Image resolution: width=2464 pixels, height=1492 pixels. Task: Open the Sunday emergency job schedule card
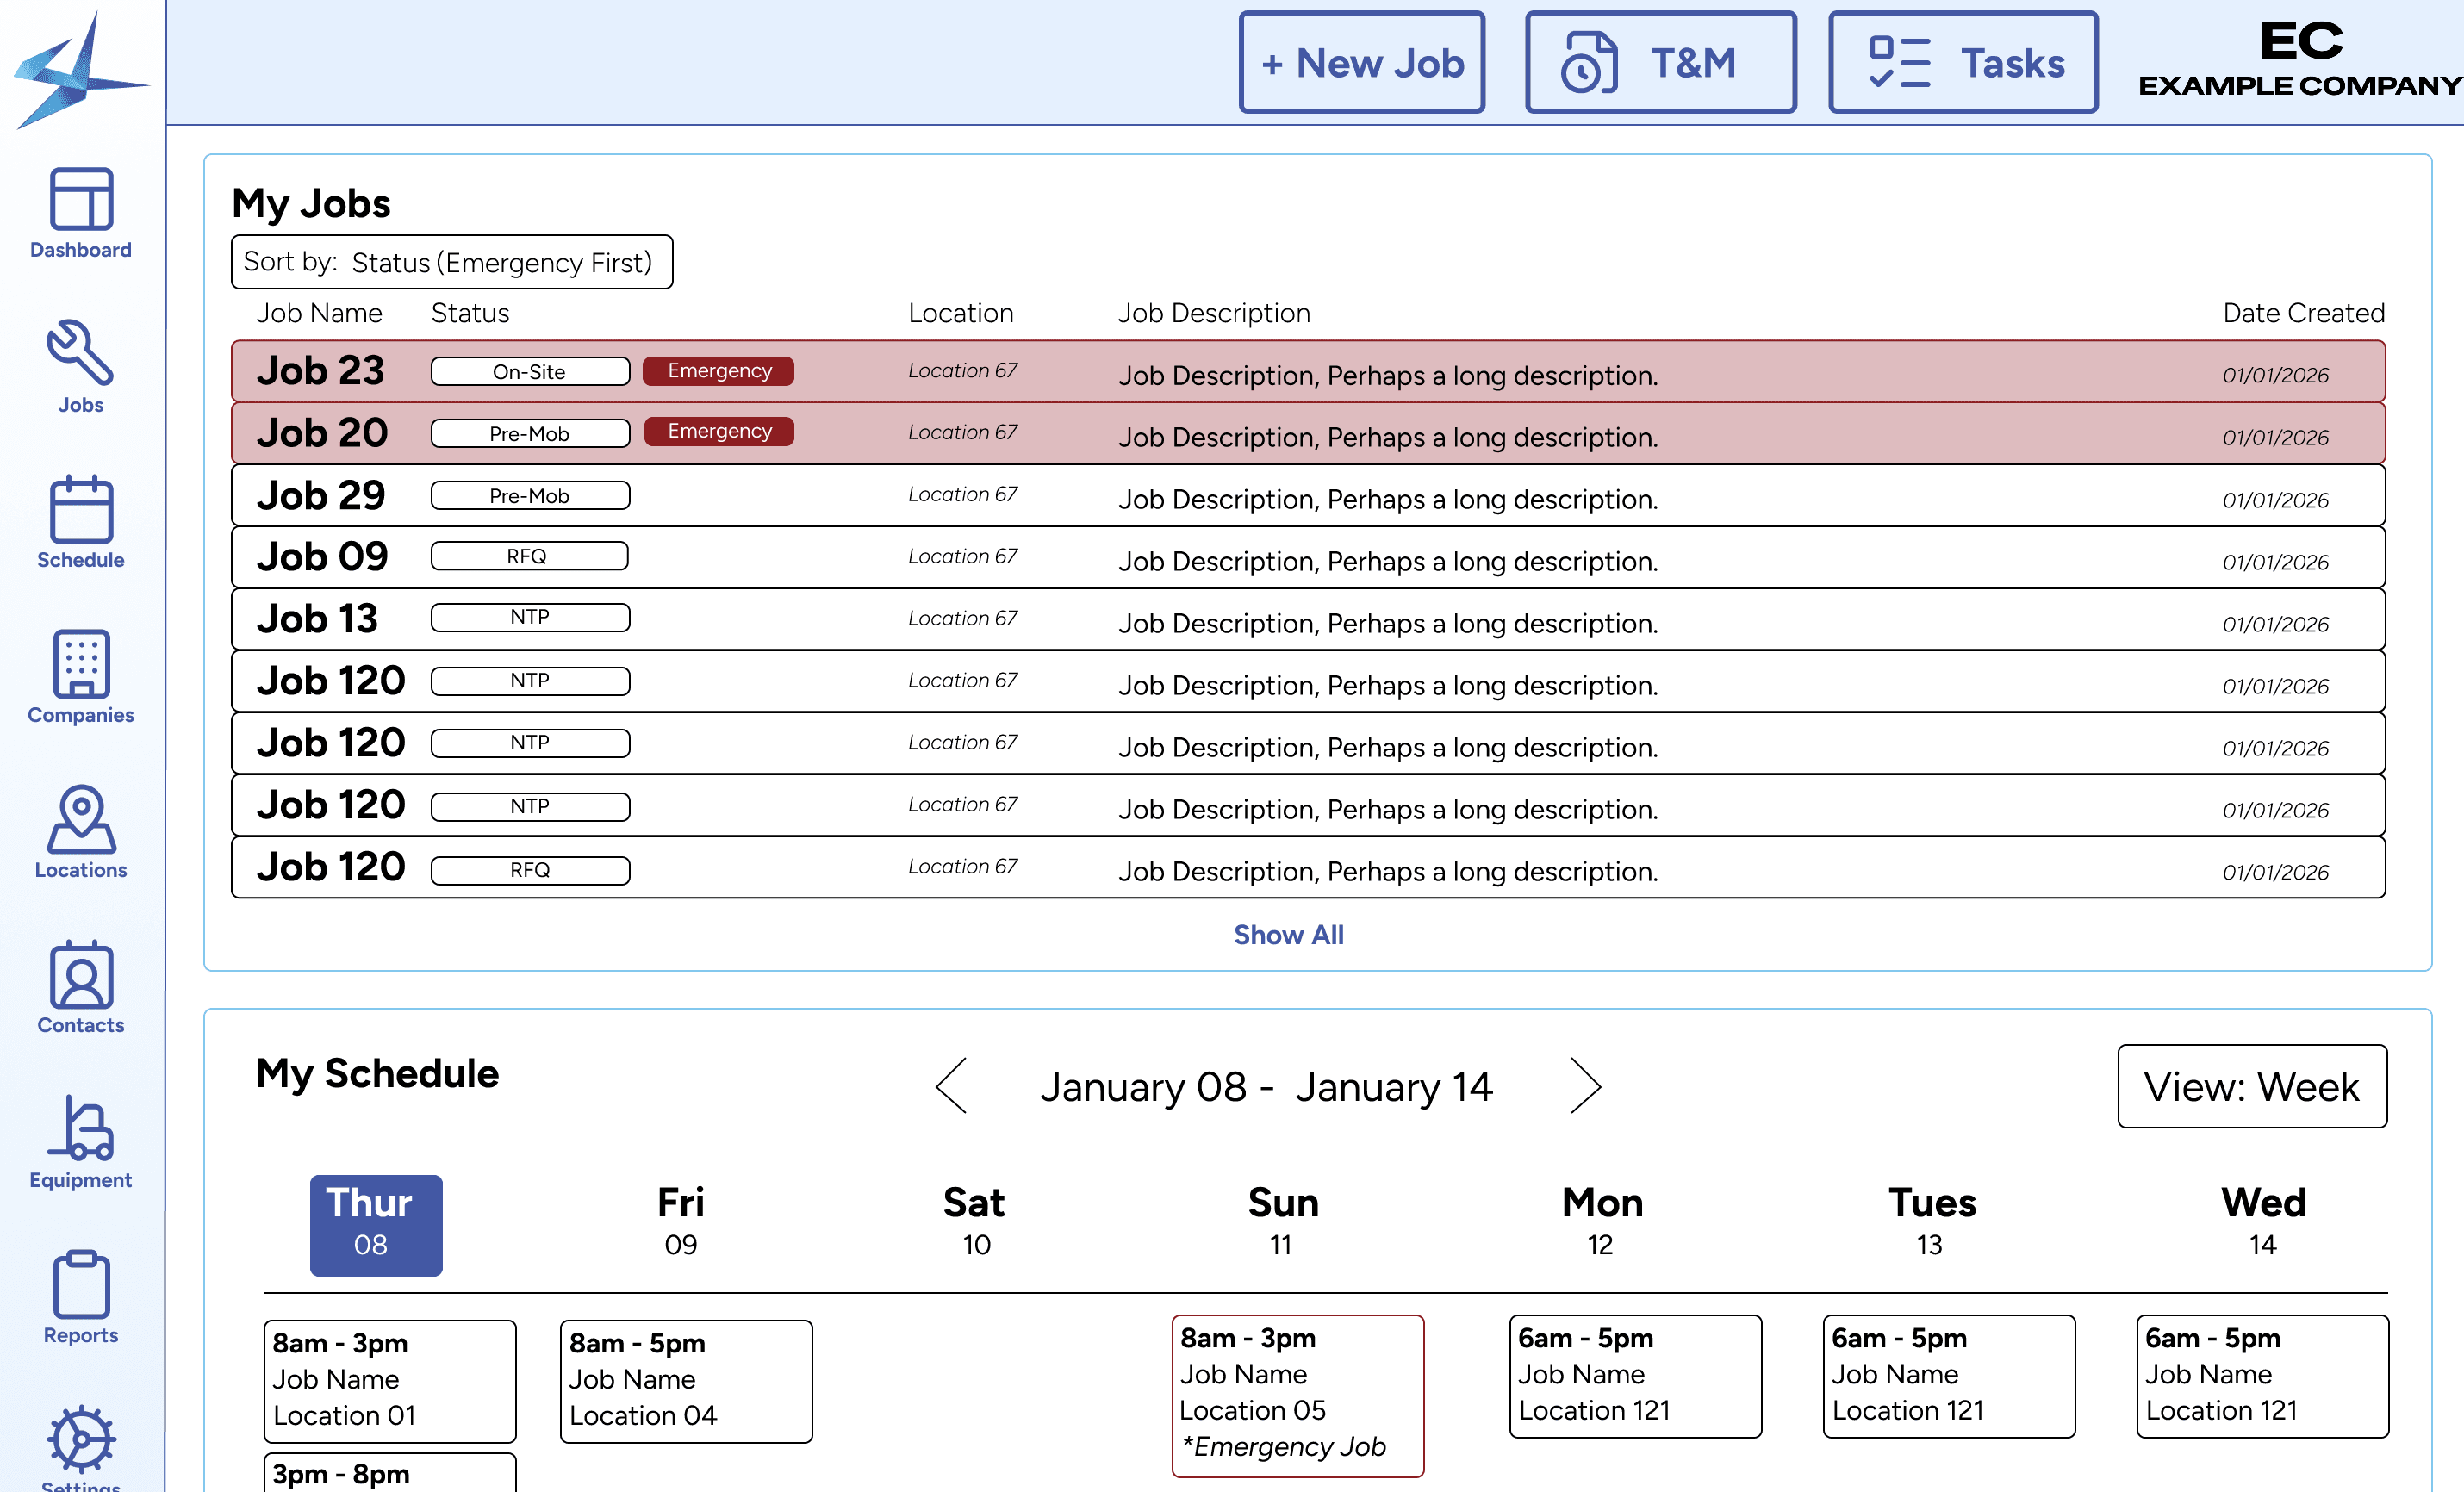point(1297,1395)
